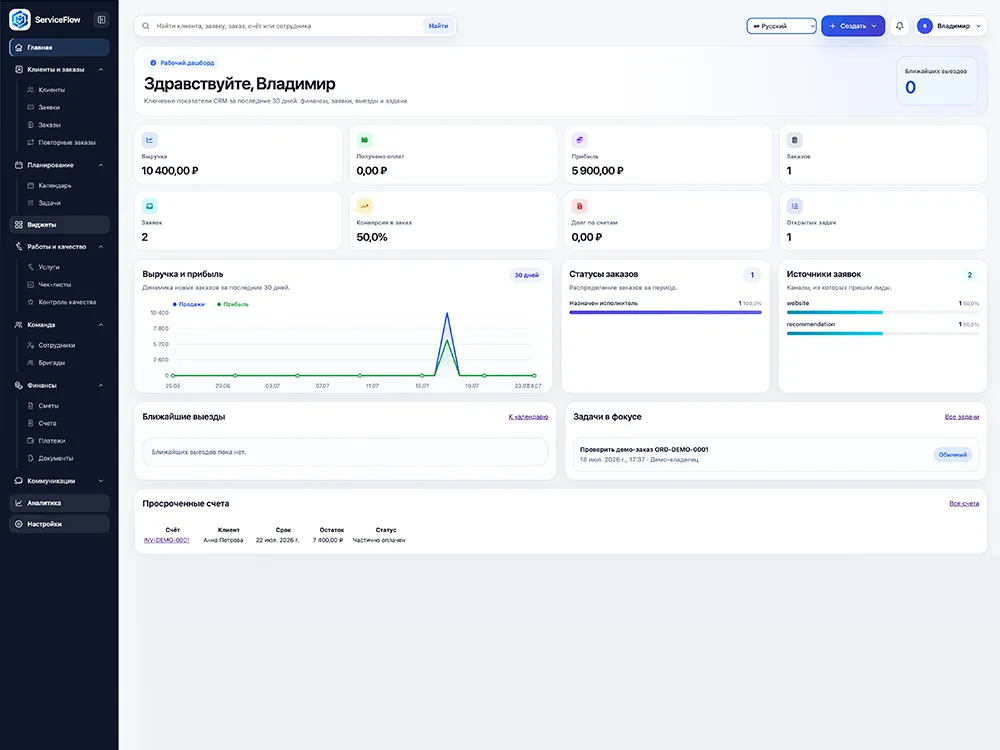Click the Ближайших выездов counter card
The width and height of the screenshot is (1000, 750).
point(936,81)
